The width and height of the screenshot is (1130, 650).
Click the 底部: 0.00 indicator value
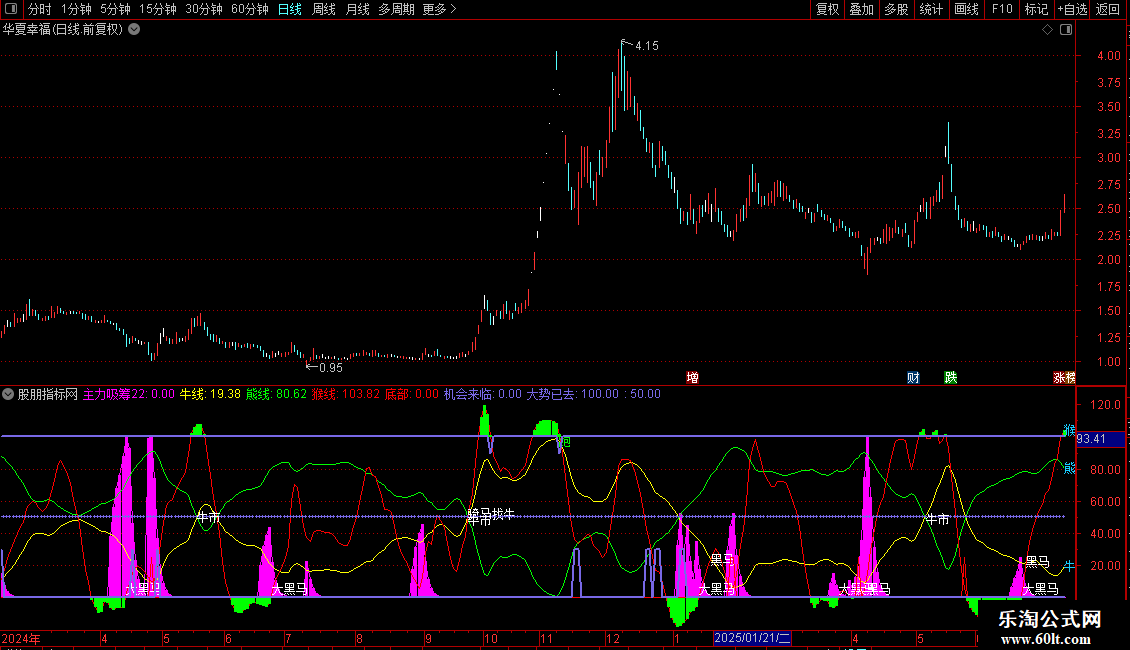pyautogui.click(x=411, y=394)
